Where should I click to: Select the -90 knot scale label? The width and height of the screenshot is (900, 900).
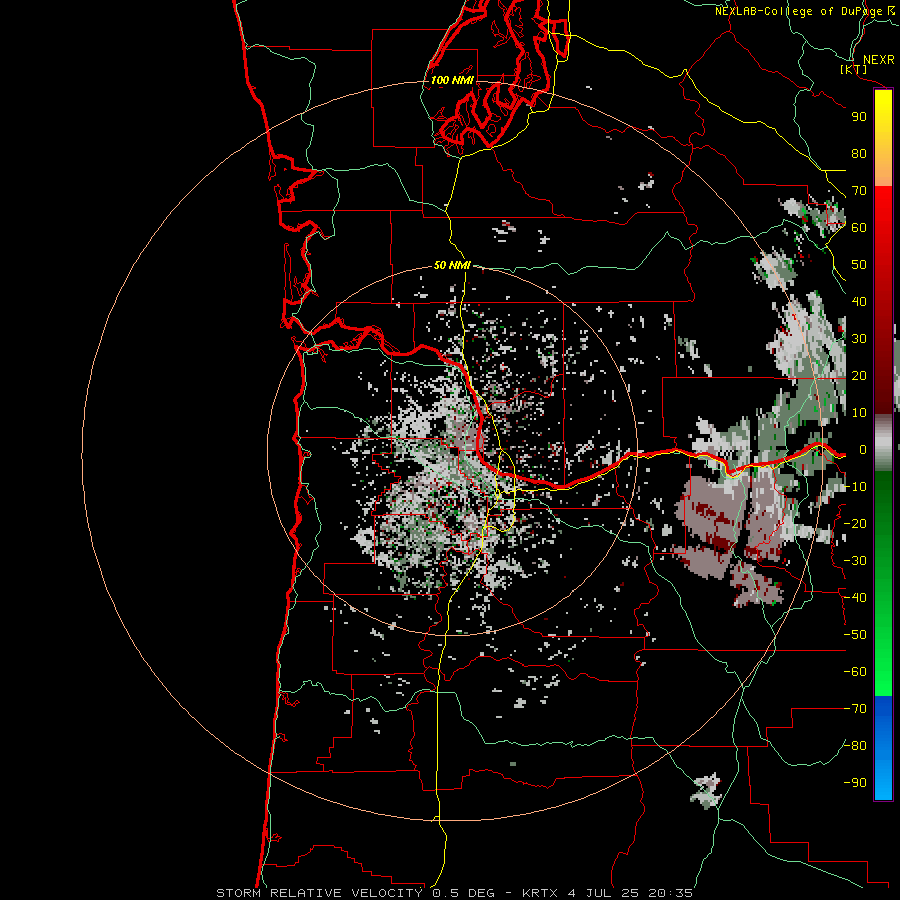pos(855,783)
